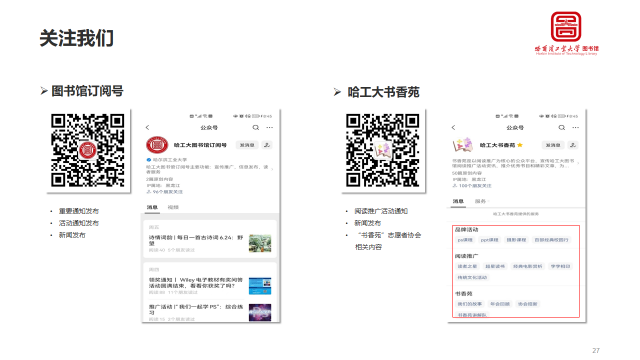Click the 发消息 button for 哈工大图书馆订阅号
The width and height of the screenshot is (640, 360).
click(x=247, y=145)
